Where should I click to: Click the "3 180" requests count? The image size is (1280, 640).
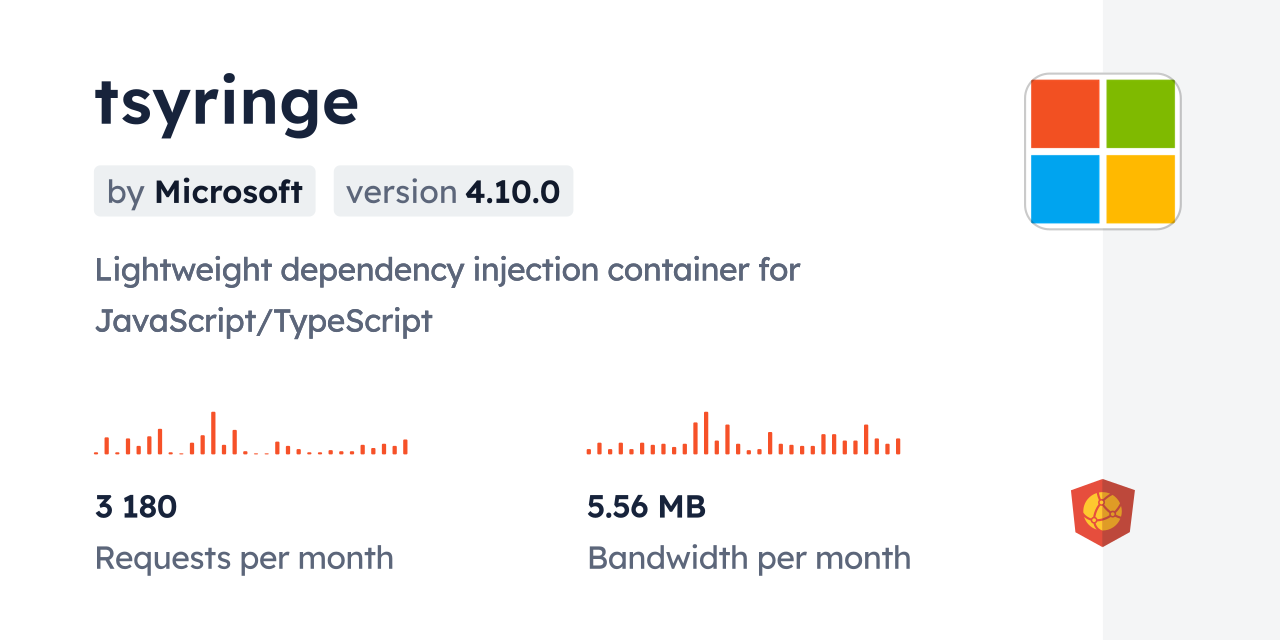tap(136, 507)
